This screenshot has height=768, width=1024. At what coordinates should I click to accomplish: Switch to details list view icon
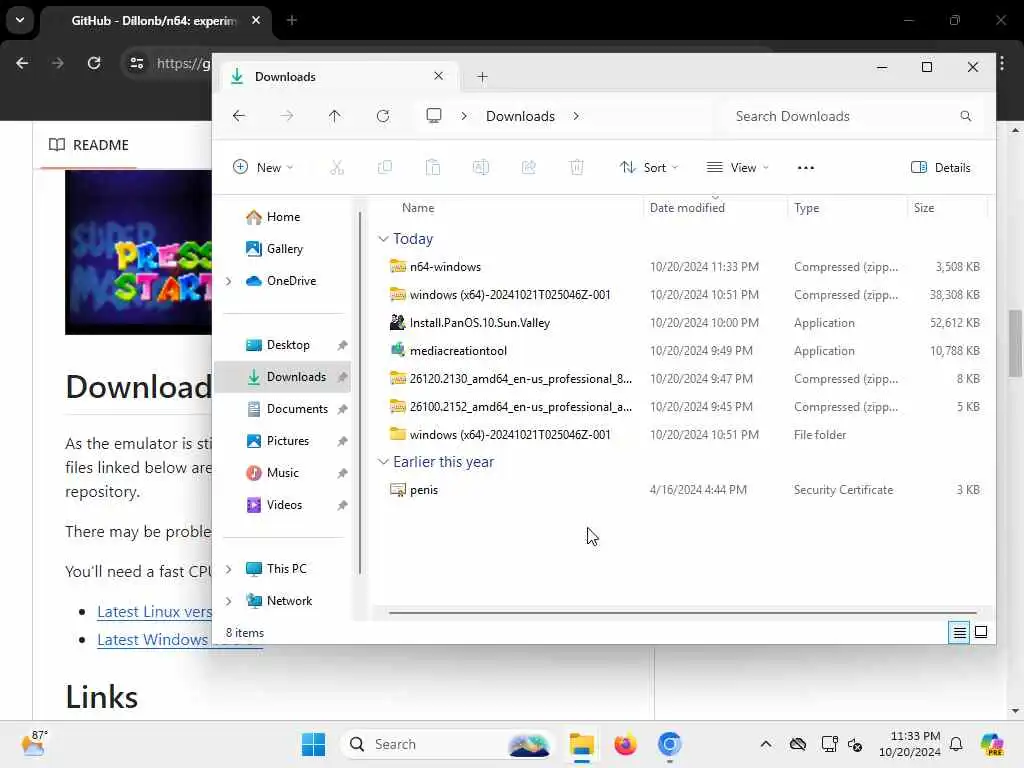959,632
